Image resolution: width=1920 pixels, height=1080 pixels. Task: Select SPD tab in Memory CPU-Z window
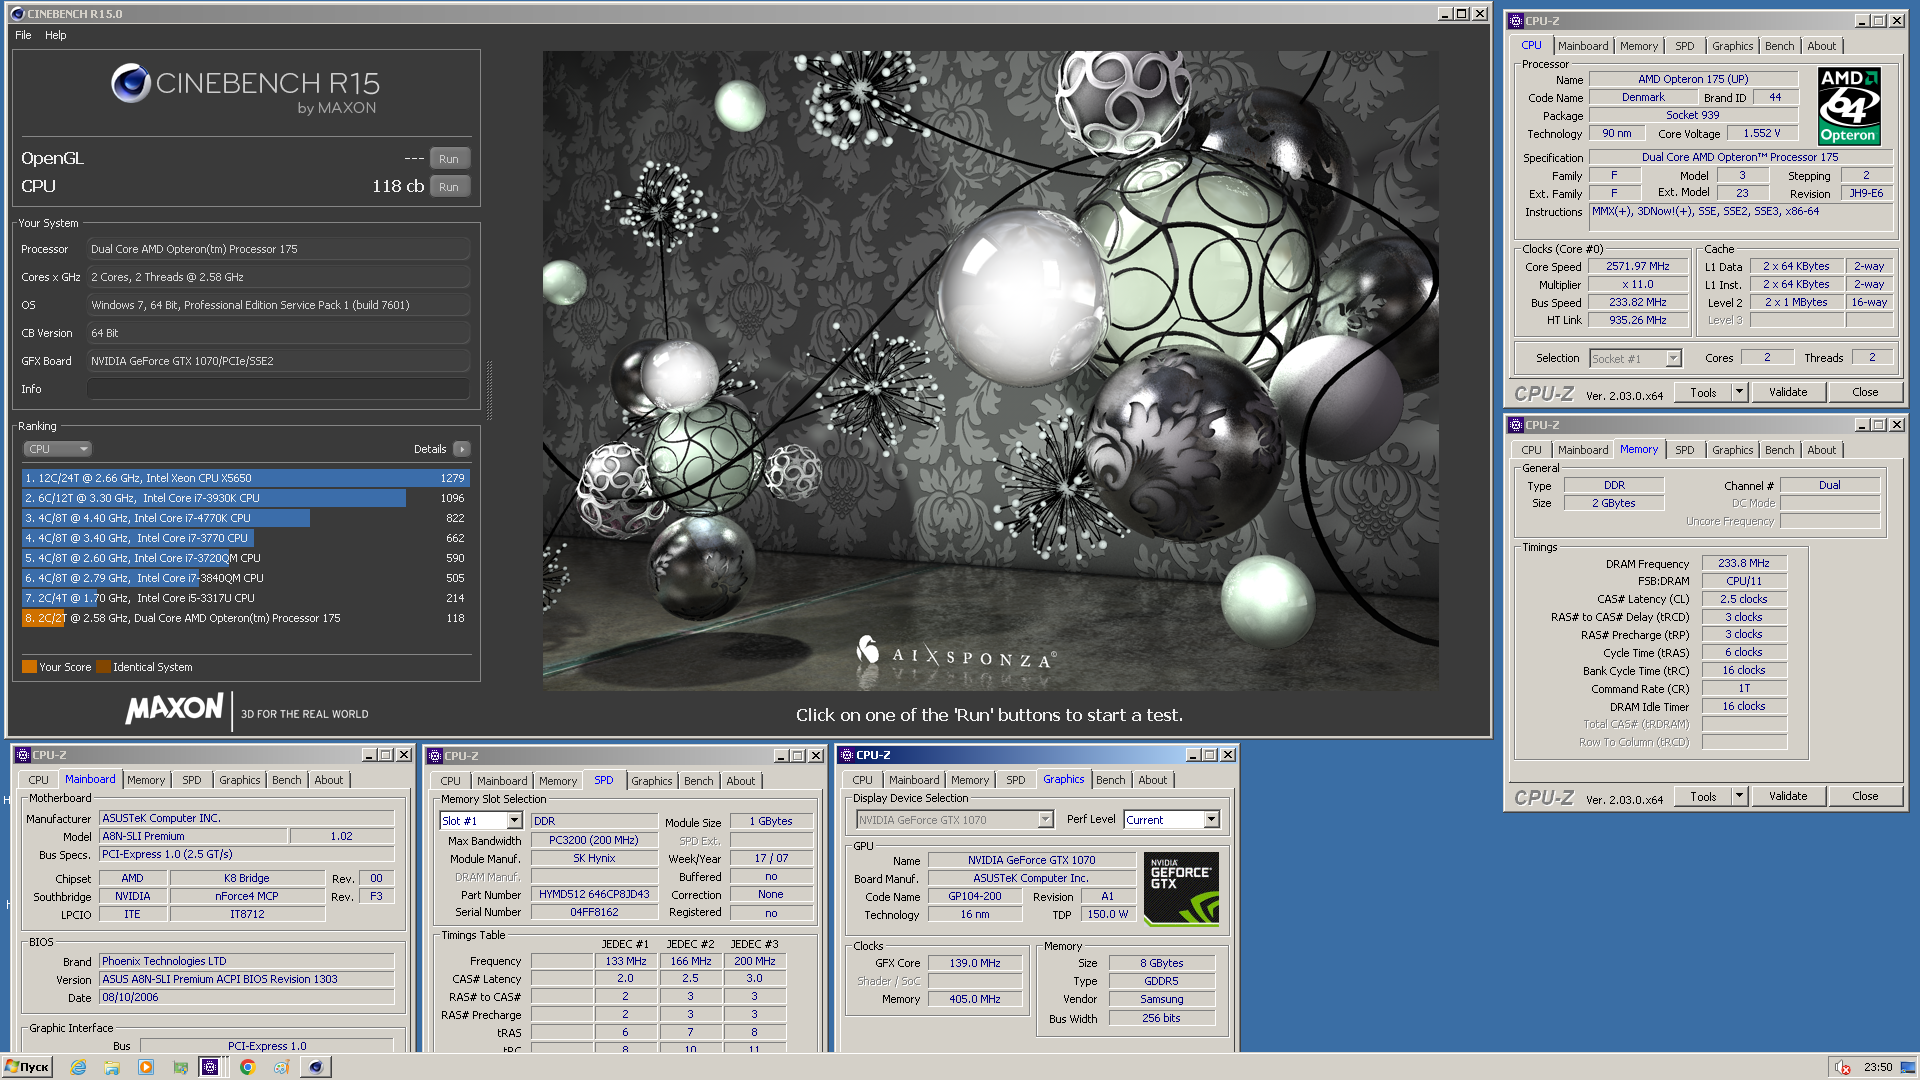(x=1685, y=450)
